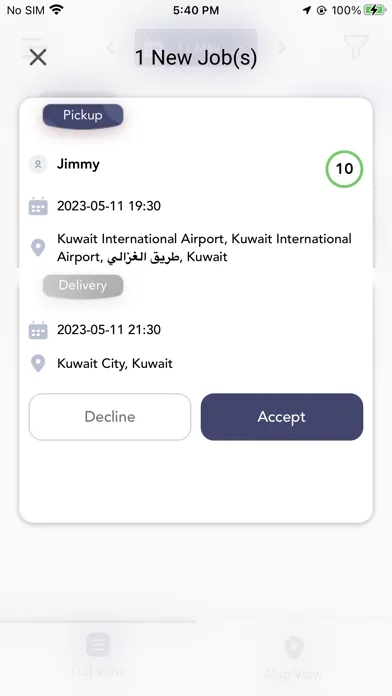This screenshot has width=392, height=696.
Task: Accept the new job from Jimmy
Action: 282,417
